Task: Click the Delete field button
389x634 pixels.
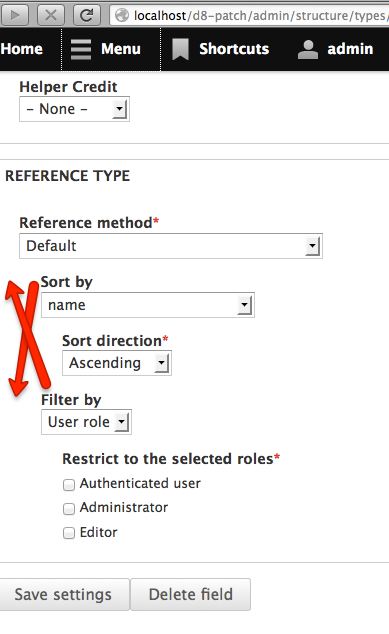Action: point(190,594)
